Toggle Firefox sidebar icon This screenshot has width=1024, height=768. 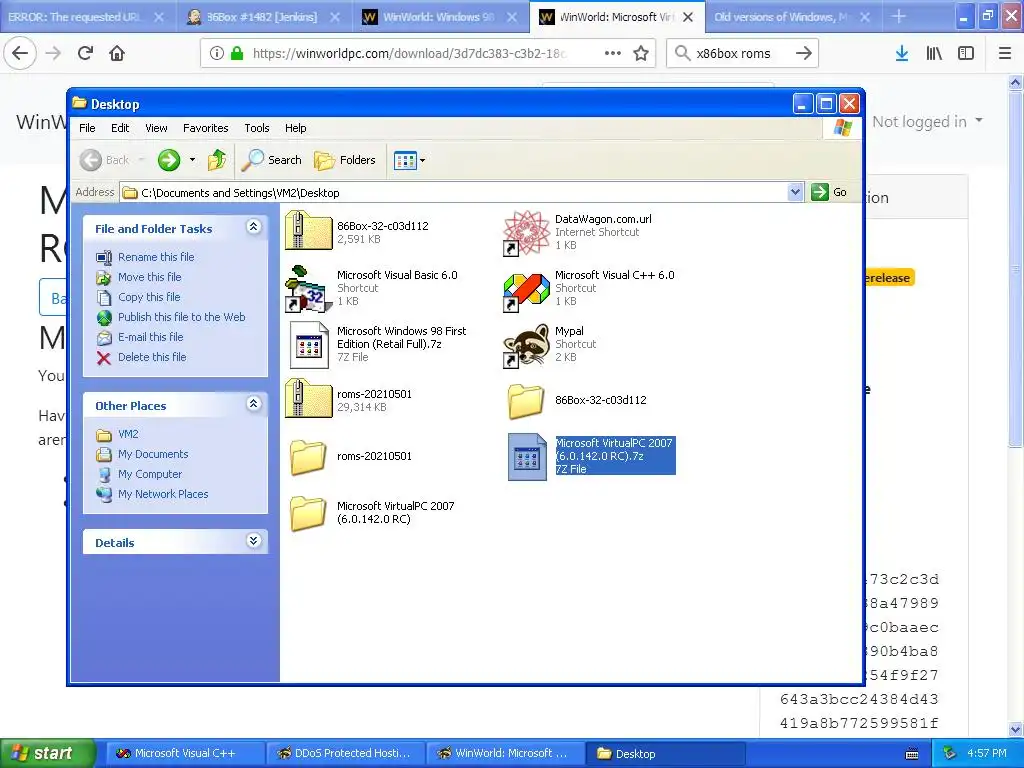[966, 53]
